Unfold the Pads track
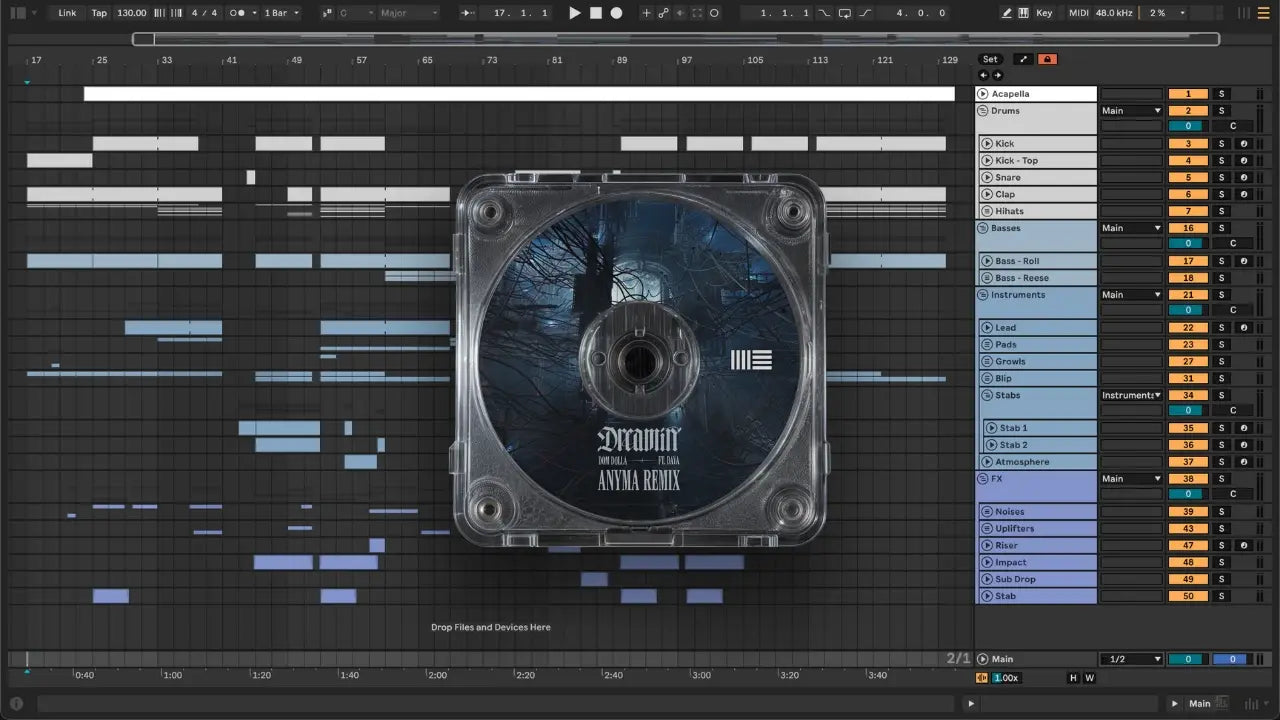 pos(987,345)
